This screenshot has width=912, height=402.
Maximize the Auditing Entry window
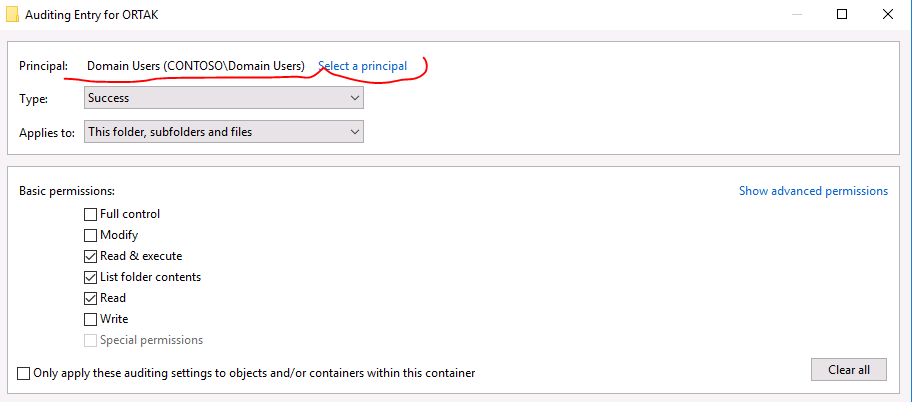(842, 15)
